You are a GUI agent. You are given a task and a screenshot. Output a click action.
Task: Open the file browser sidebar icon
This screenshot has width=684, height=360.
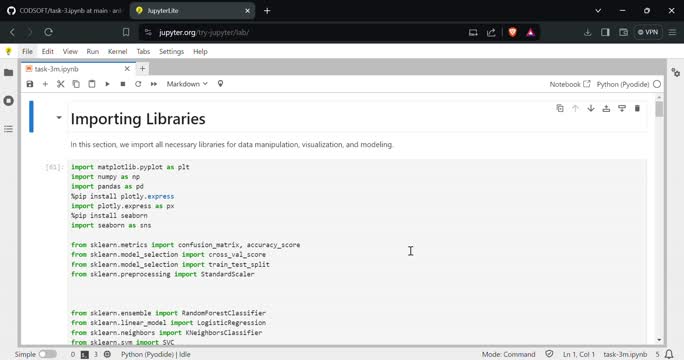coord(9,72)
